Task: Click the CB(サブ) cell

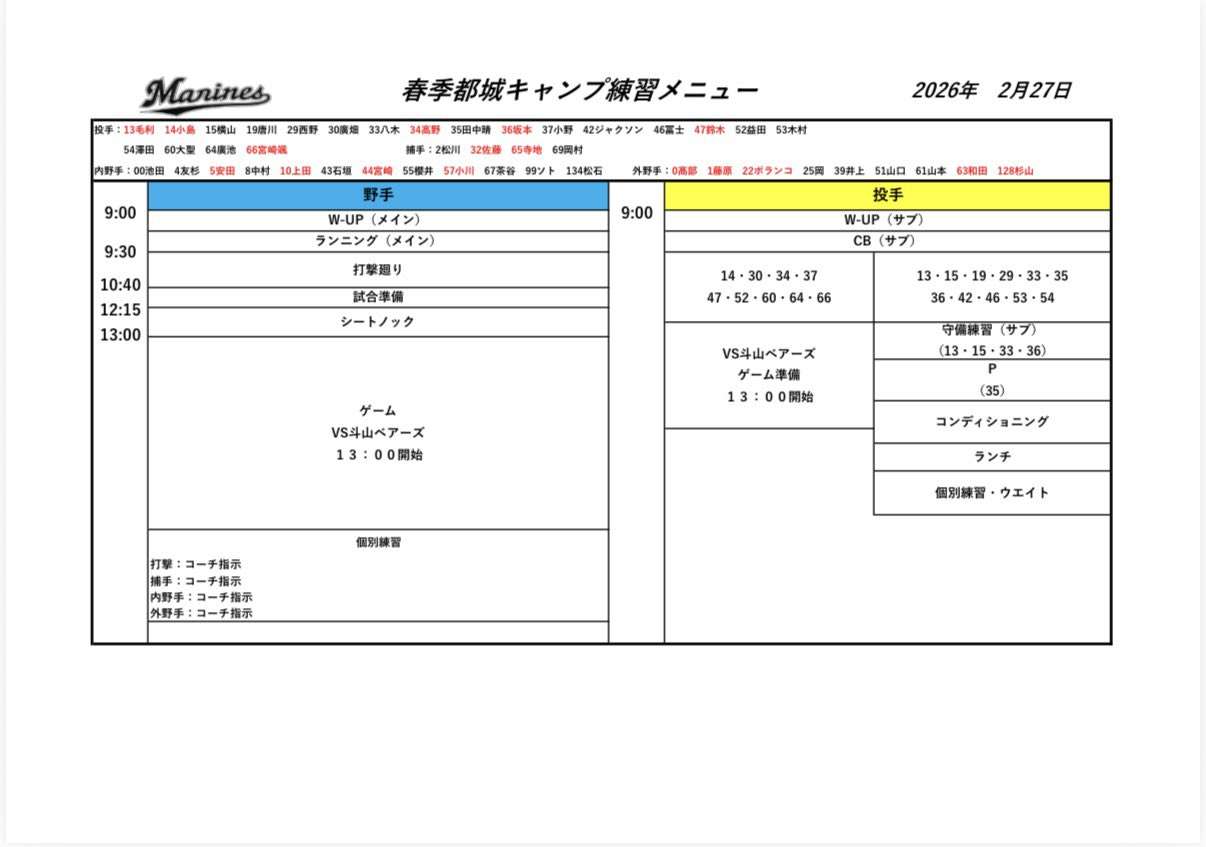Action: click(887, 241)
